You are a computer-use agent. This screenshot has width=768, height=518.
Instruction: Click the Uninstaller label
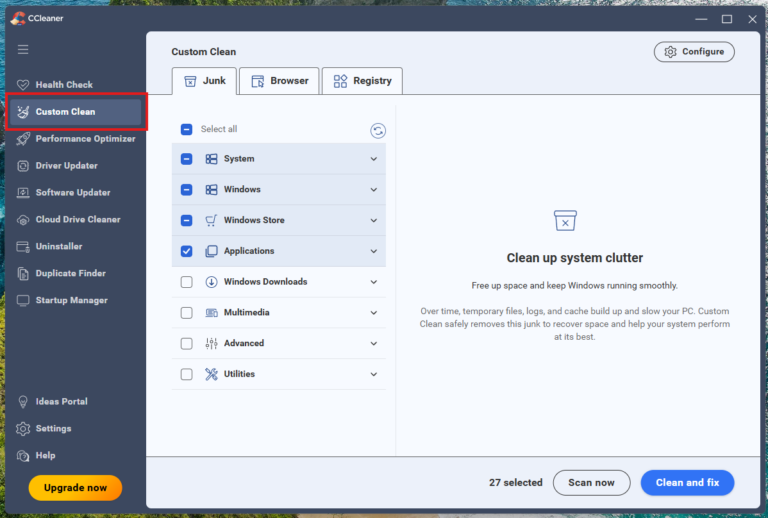(x=59, y=246)
